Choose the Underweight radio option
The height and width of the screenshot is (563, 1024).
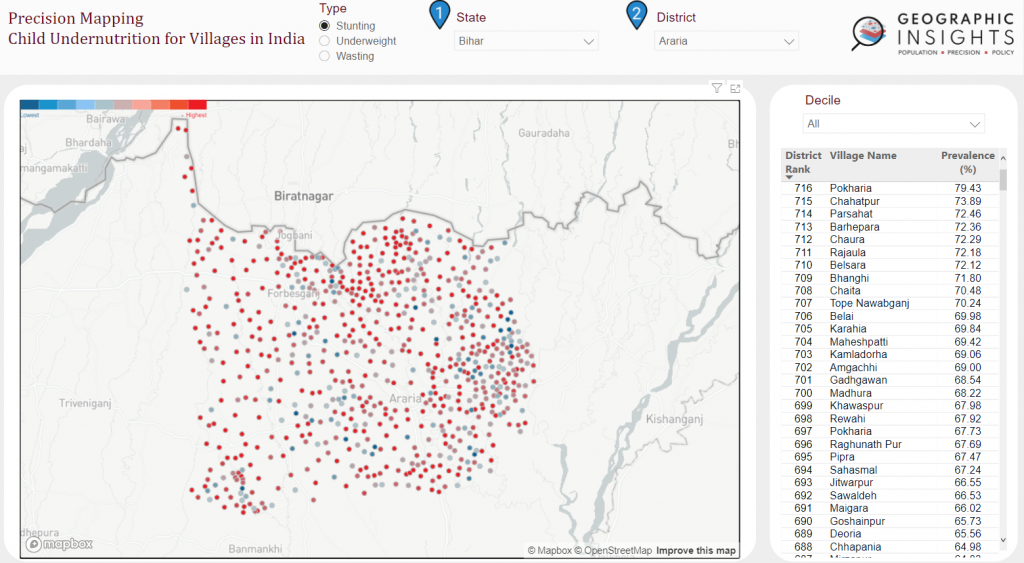click(x=325, y=41)
